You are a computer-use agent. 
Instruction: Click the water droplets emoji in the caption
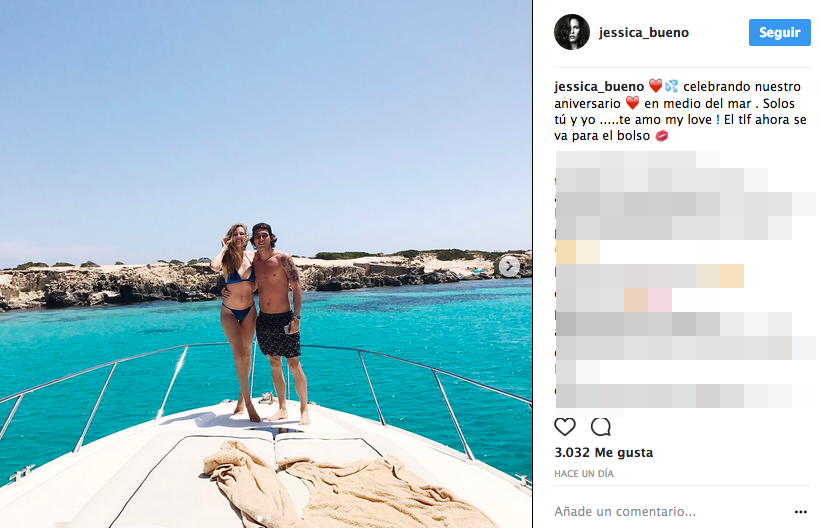coord(671,86)
